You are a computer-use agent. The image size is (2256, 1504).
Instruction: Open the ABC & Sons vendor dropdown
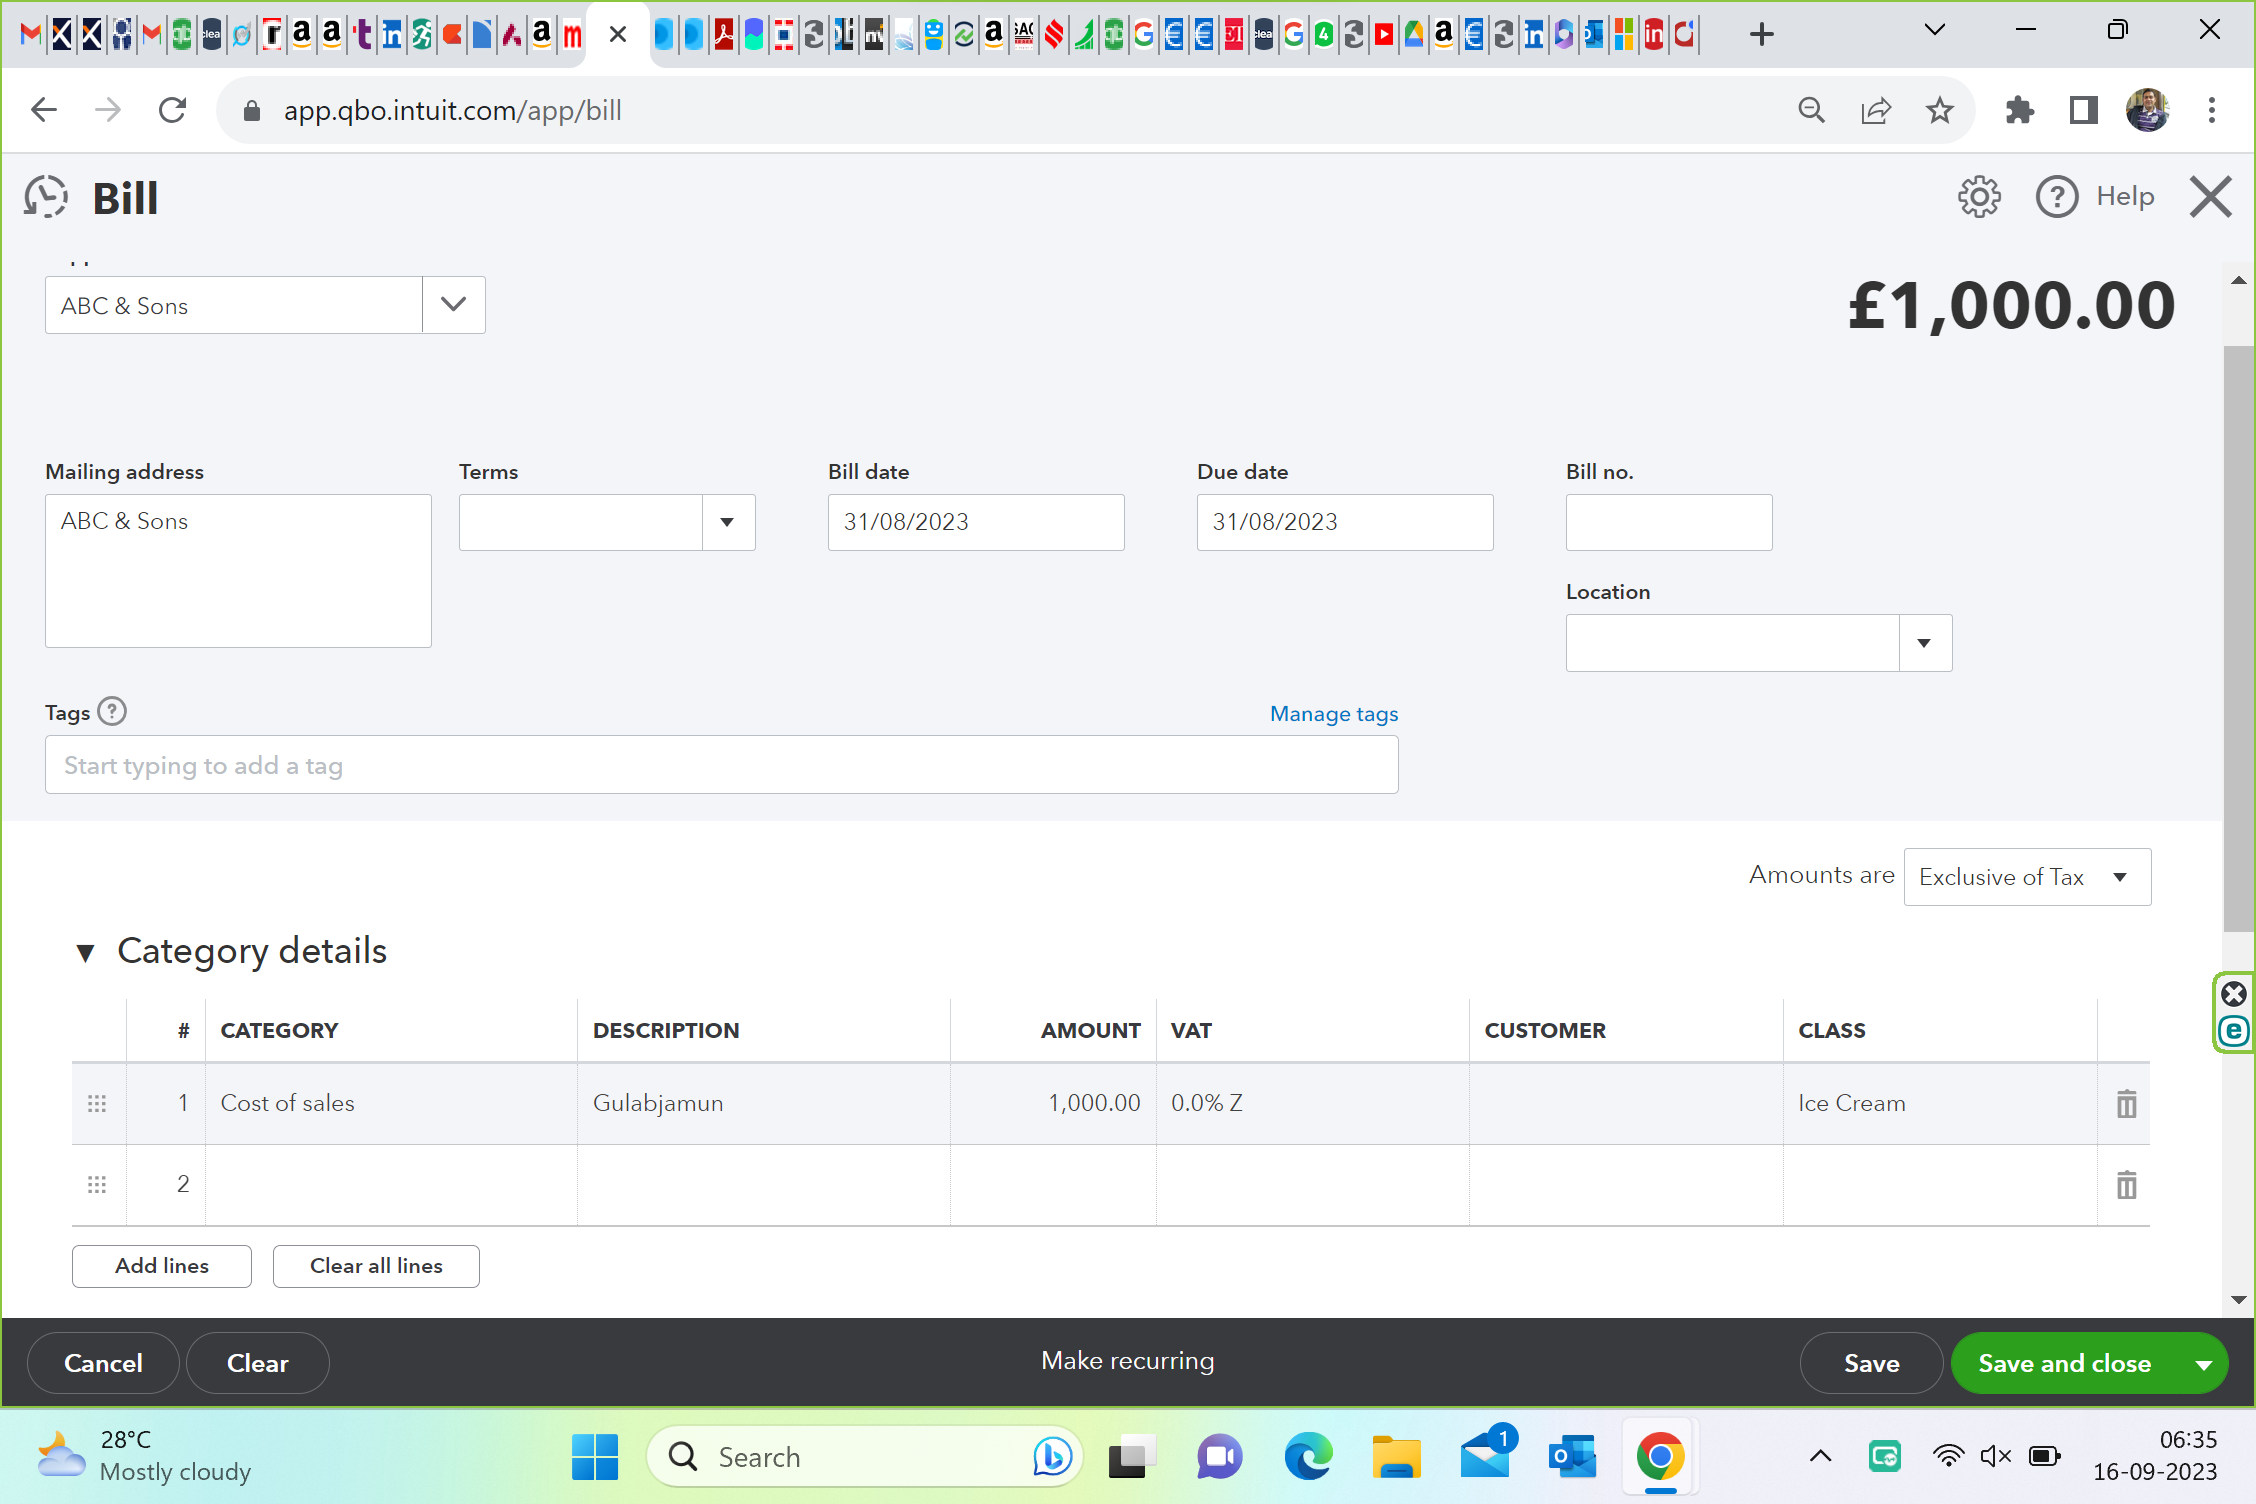[x=452, y=305]
